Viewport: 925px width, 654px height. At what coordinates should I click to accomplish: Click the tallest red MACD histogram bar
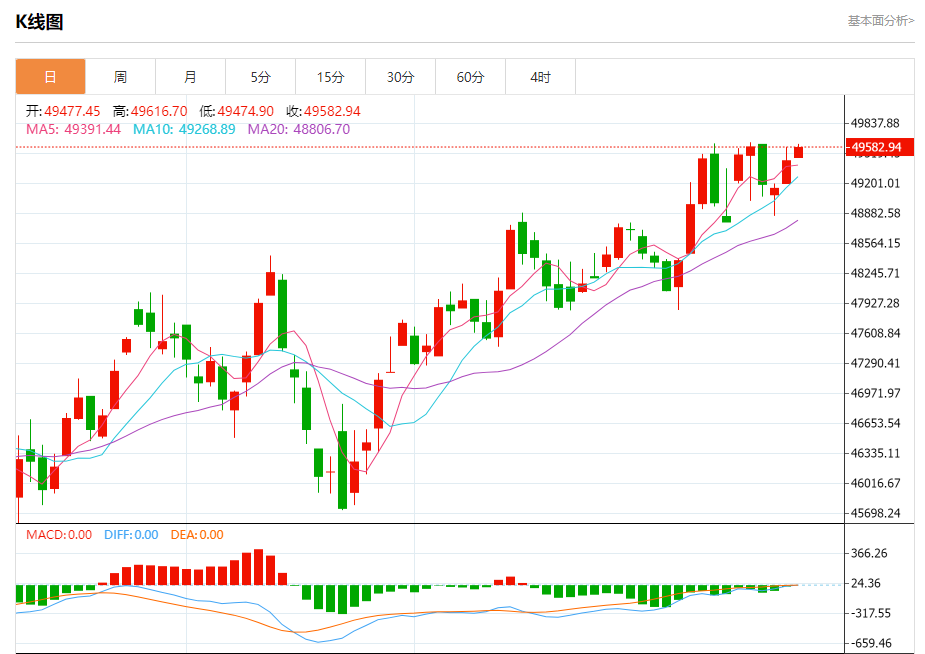tap(259, 567)
